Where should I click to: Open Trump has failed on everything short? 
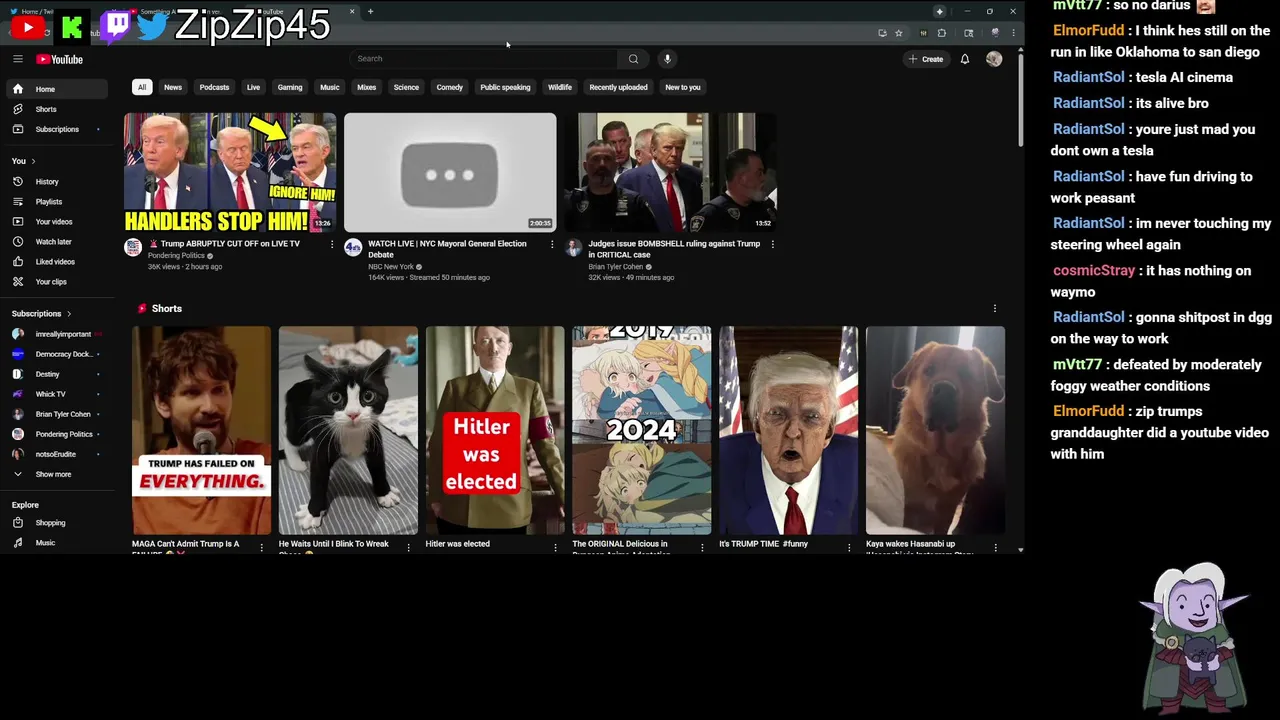coord(201,430)
